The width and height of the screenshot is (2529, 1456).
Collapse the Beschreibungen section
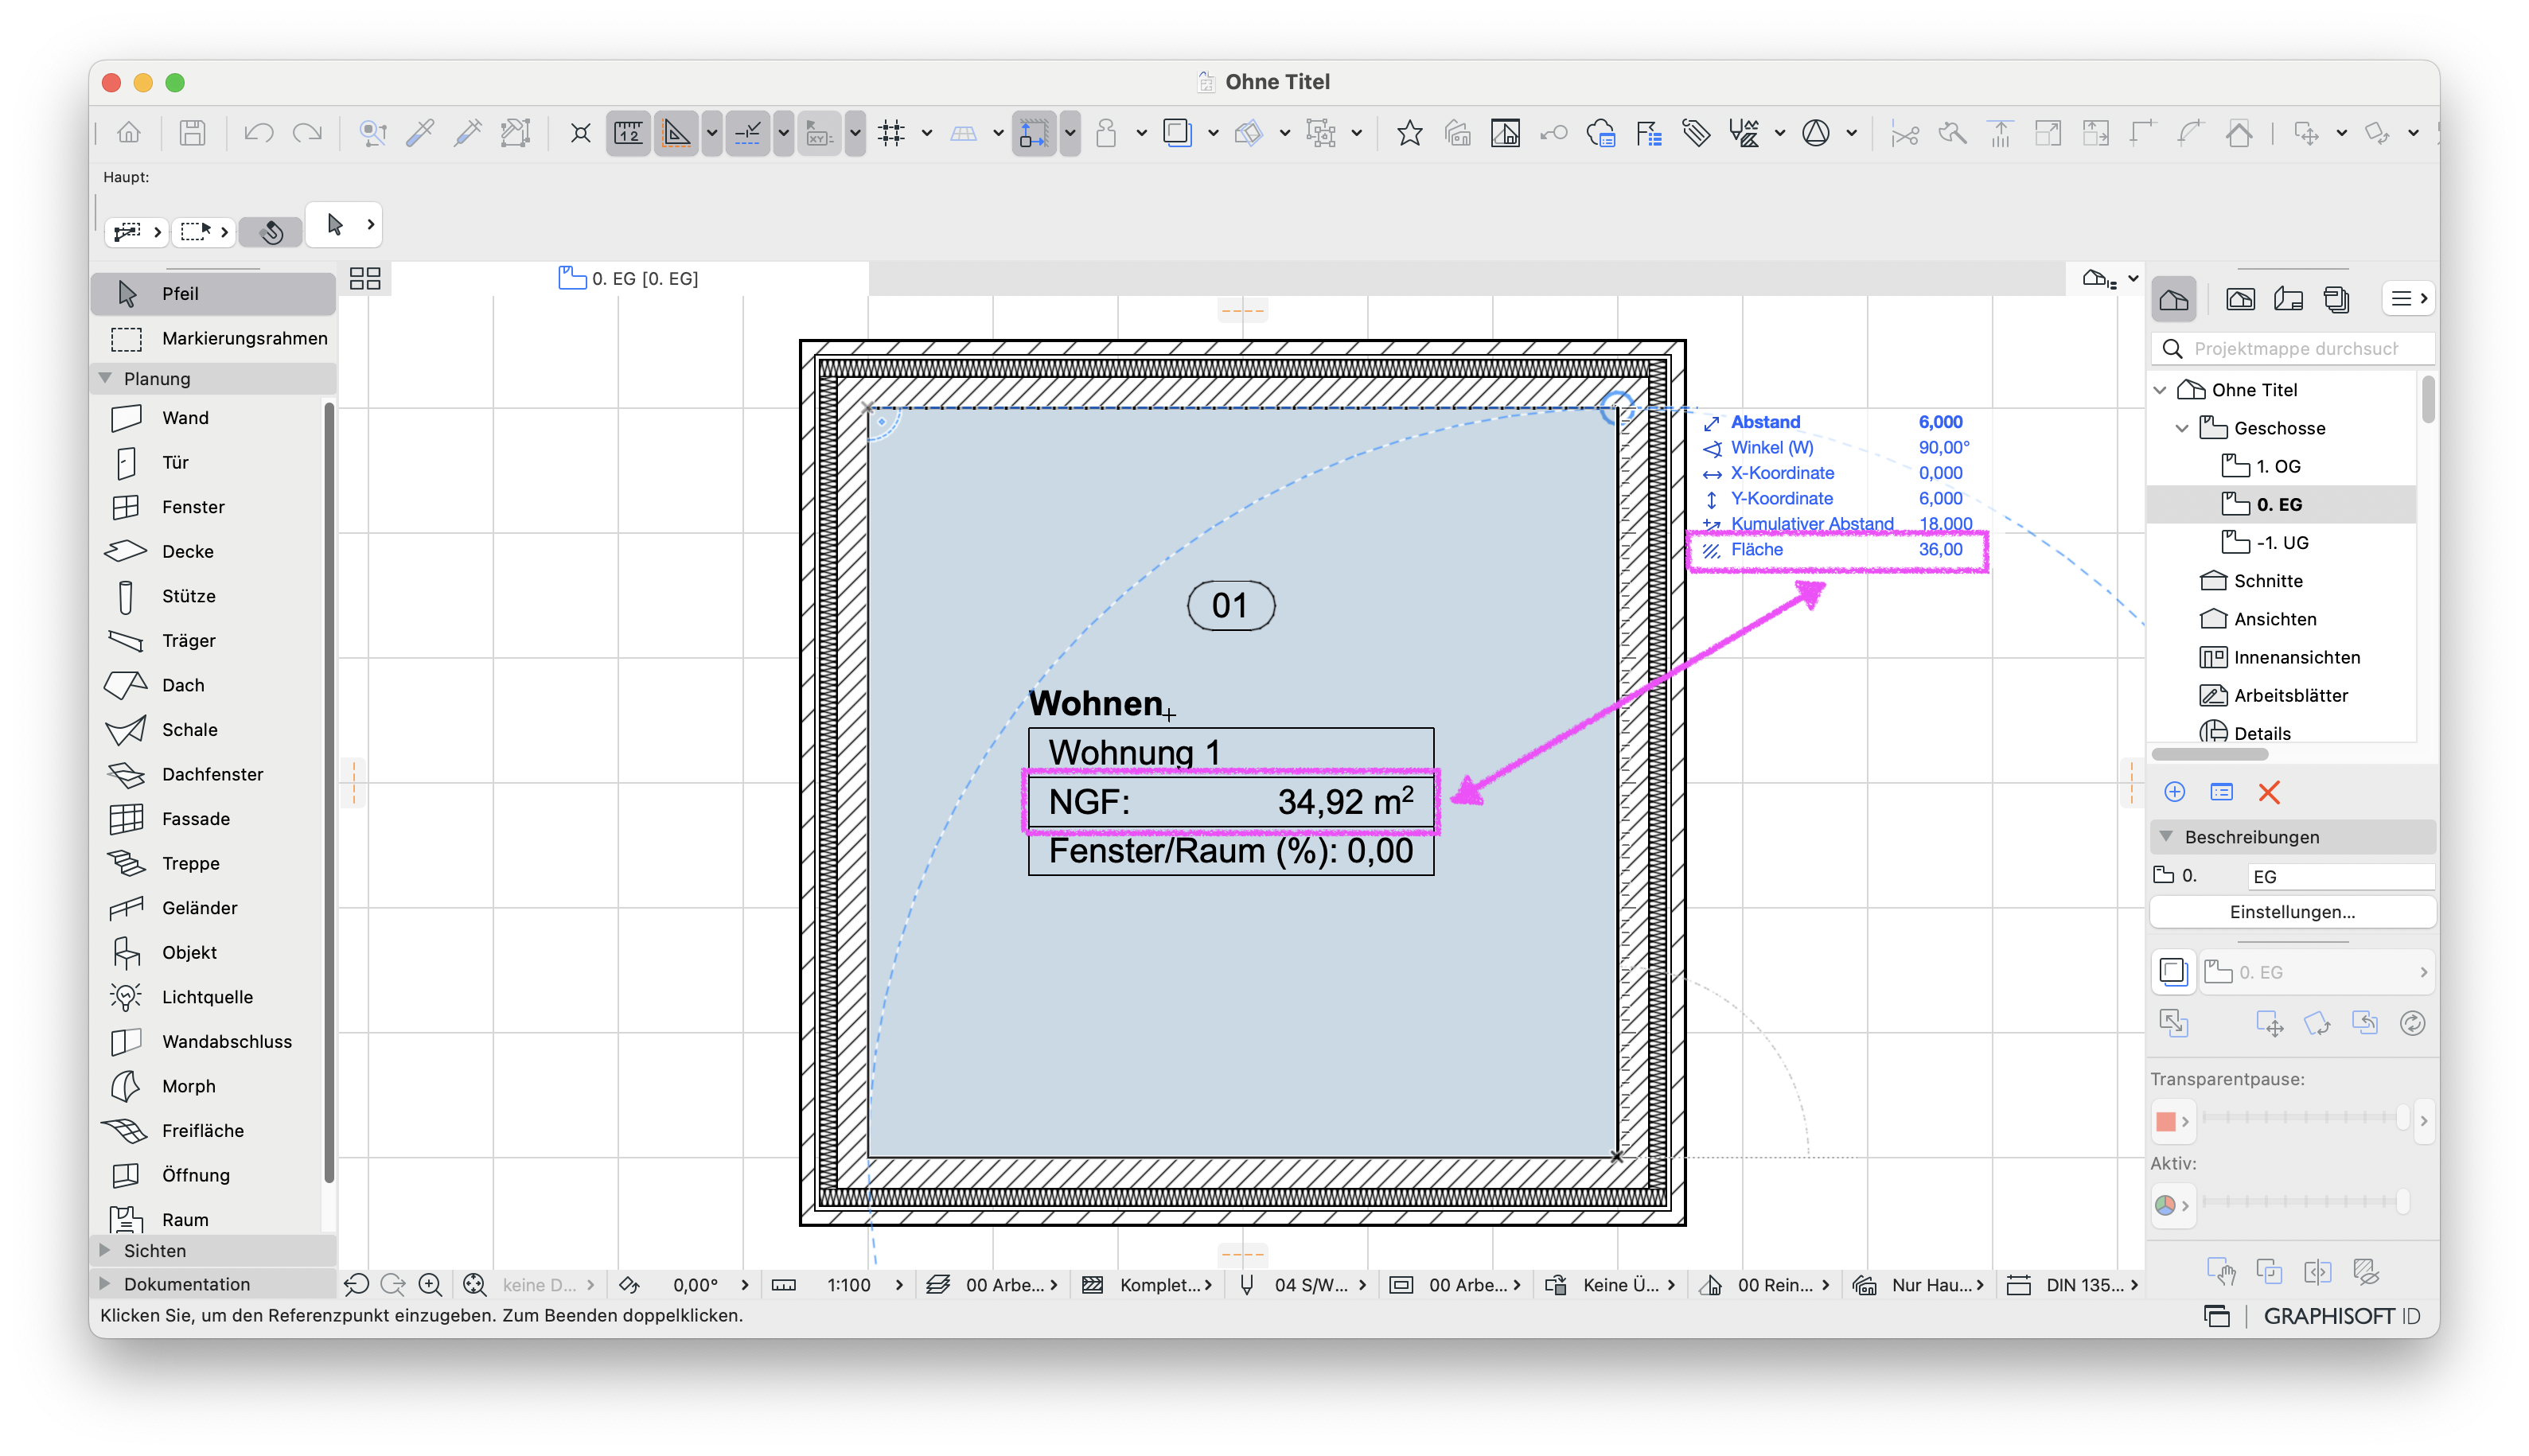click(x=2166, y=836)
